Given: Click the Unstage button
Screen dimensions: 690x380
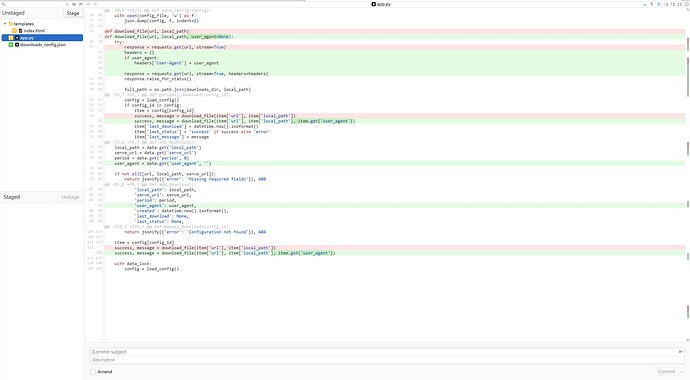Looking at the screenshot, I should click(70, 197).
